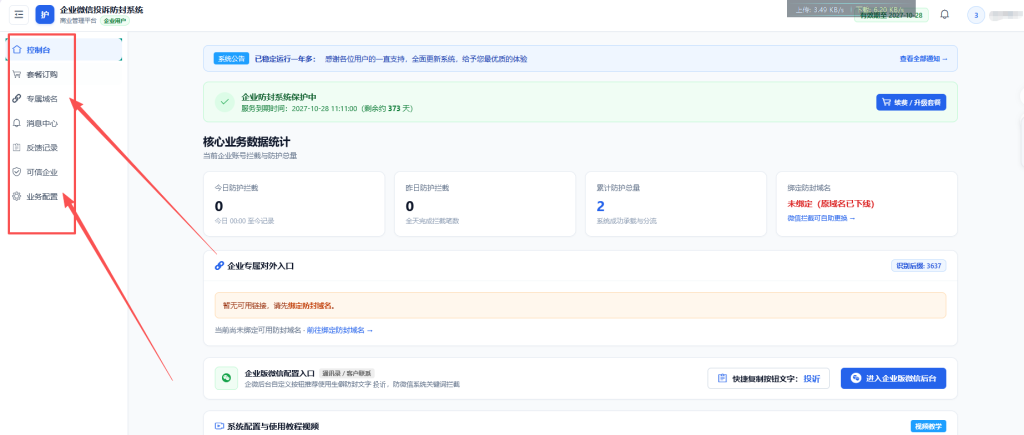This screenshot has height=435, width=1024.
Task: Click 进入企业版微信后台 button
Action: (x=893, y=378)
